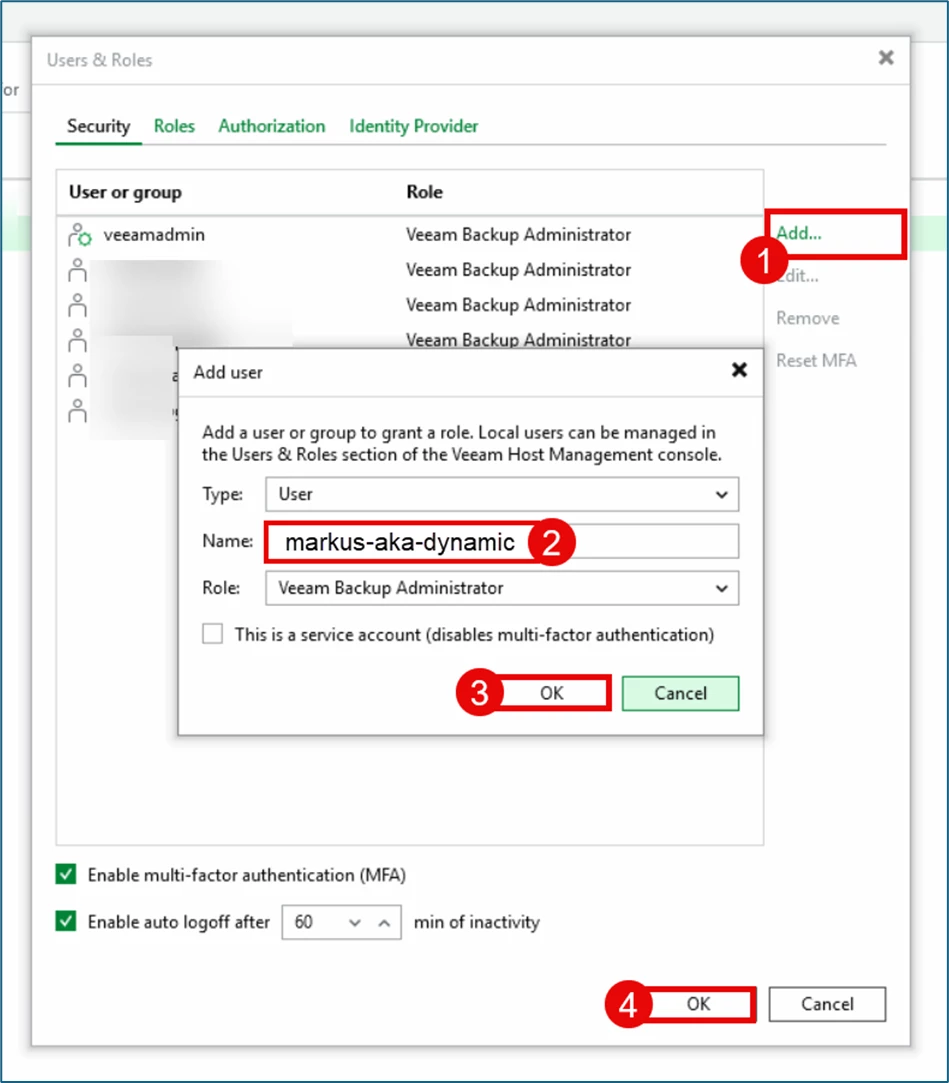
Task: Cancel the Add user dialog
Action: tap(680, 693)
